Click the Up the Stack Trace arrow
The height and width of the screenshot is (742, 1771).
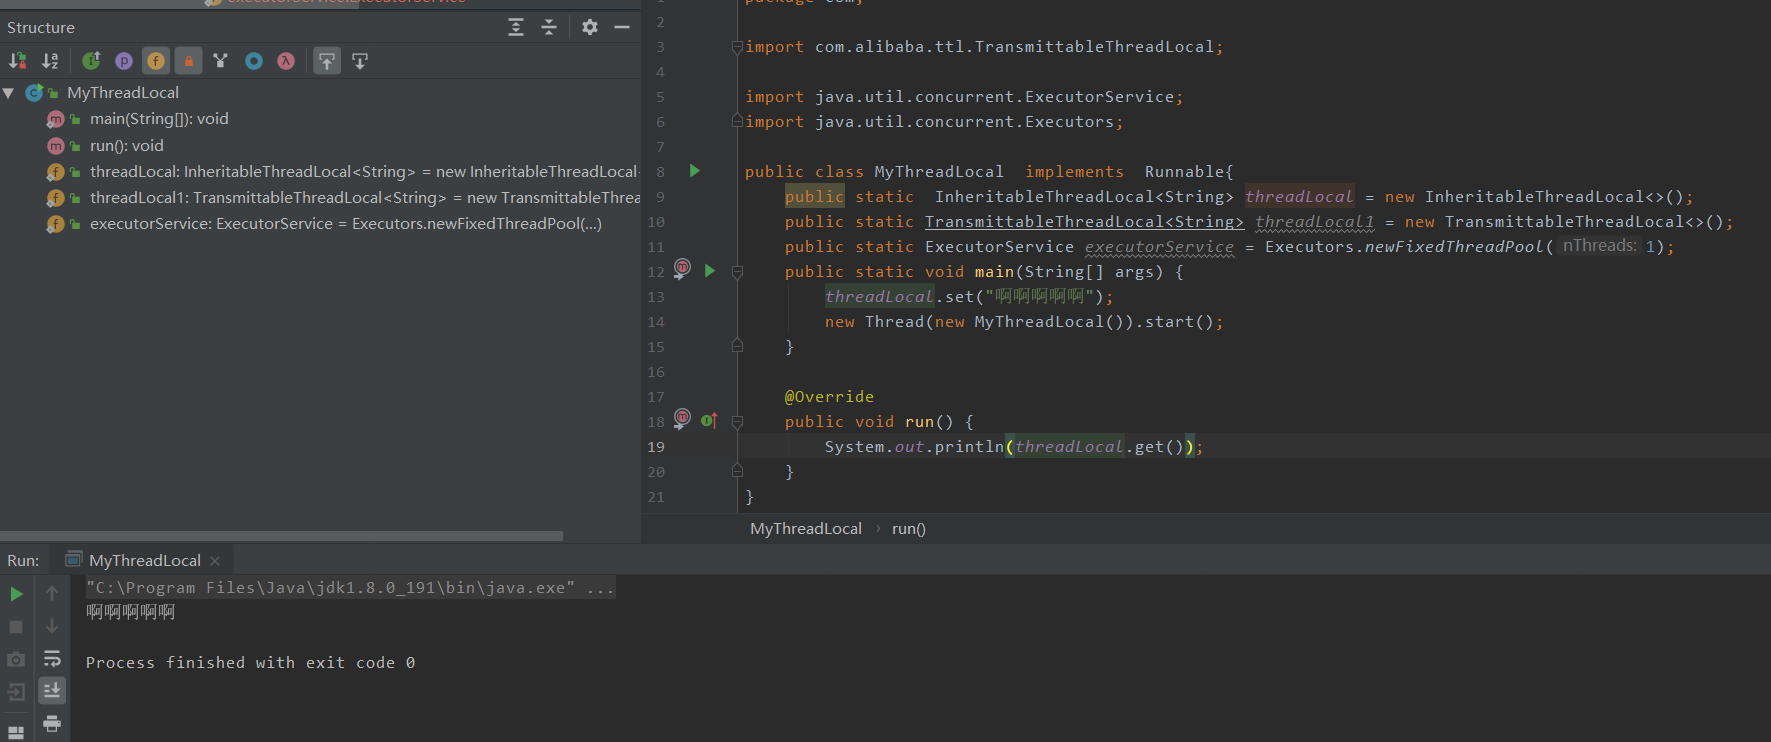coord(52,594)
